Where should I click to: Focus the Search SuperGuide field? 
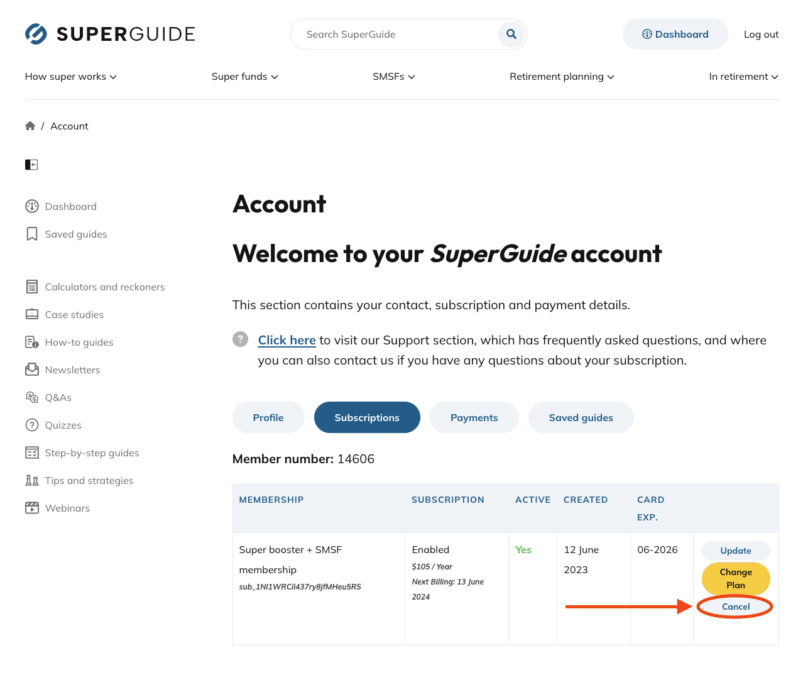(395, 34)
